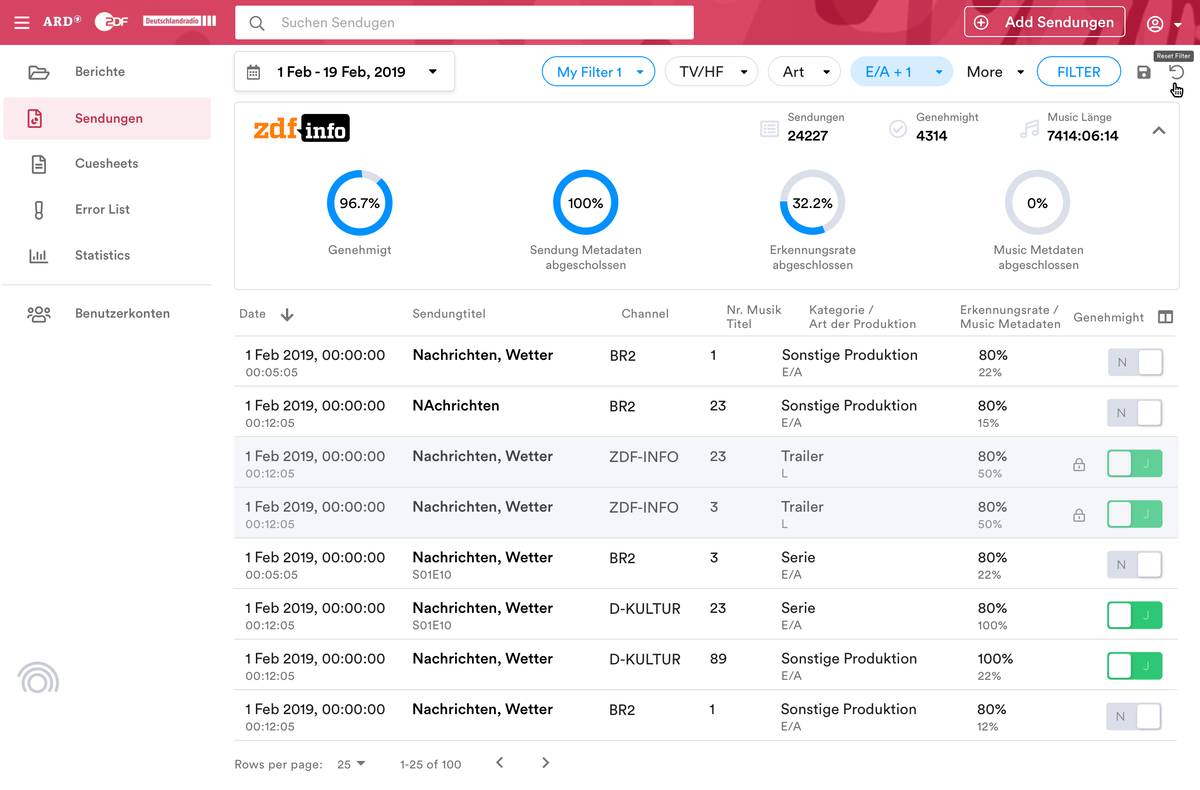Open Cuesheets in the sidebar
Viewport: 1200px width, 790px height.
tap(106, 164)
